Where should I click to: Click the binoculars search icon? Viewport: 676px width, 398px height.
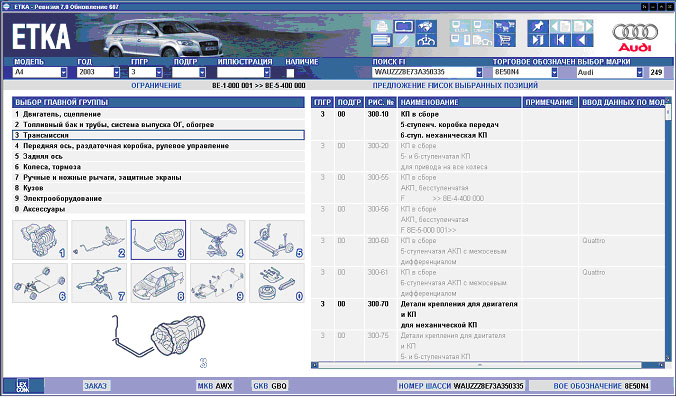426,26
